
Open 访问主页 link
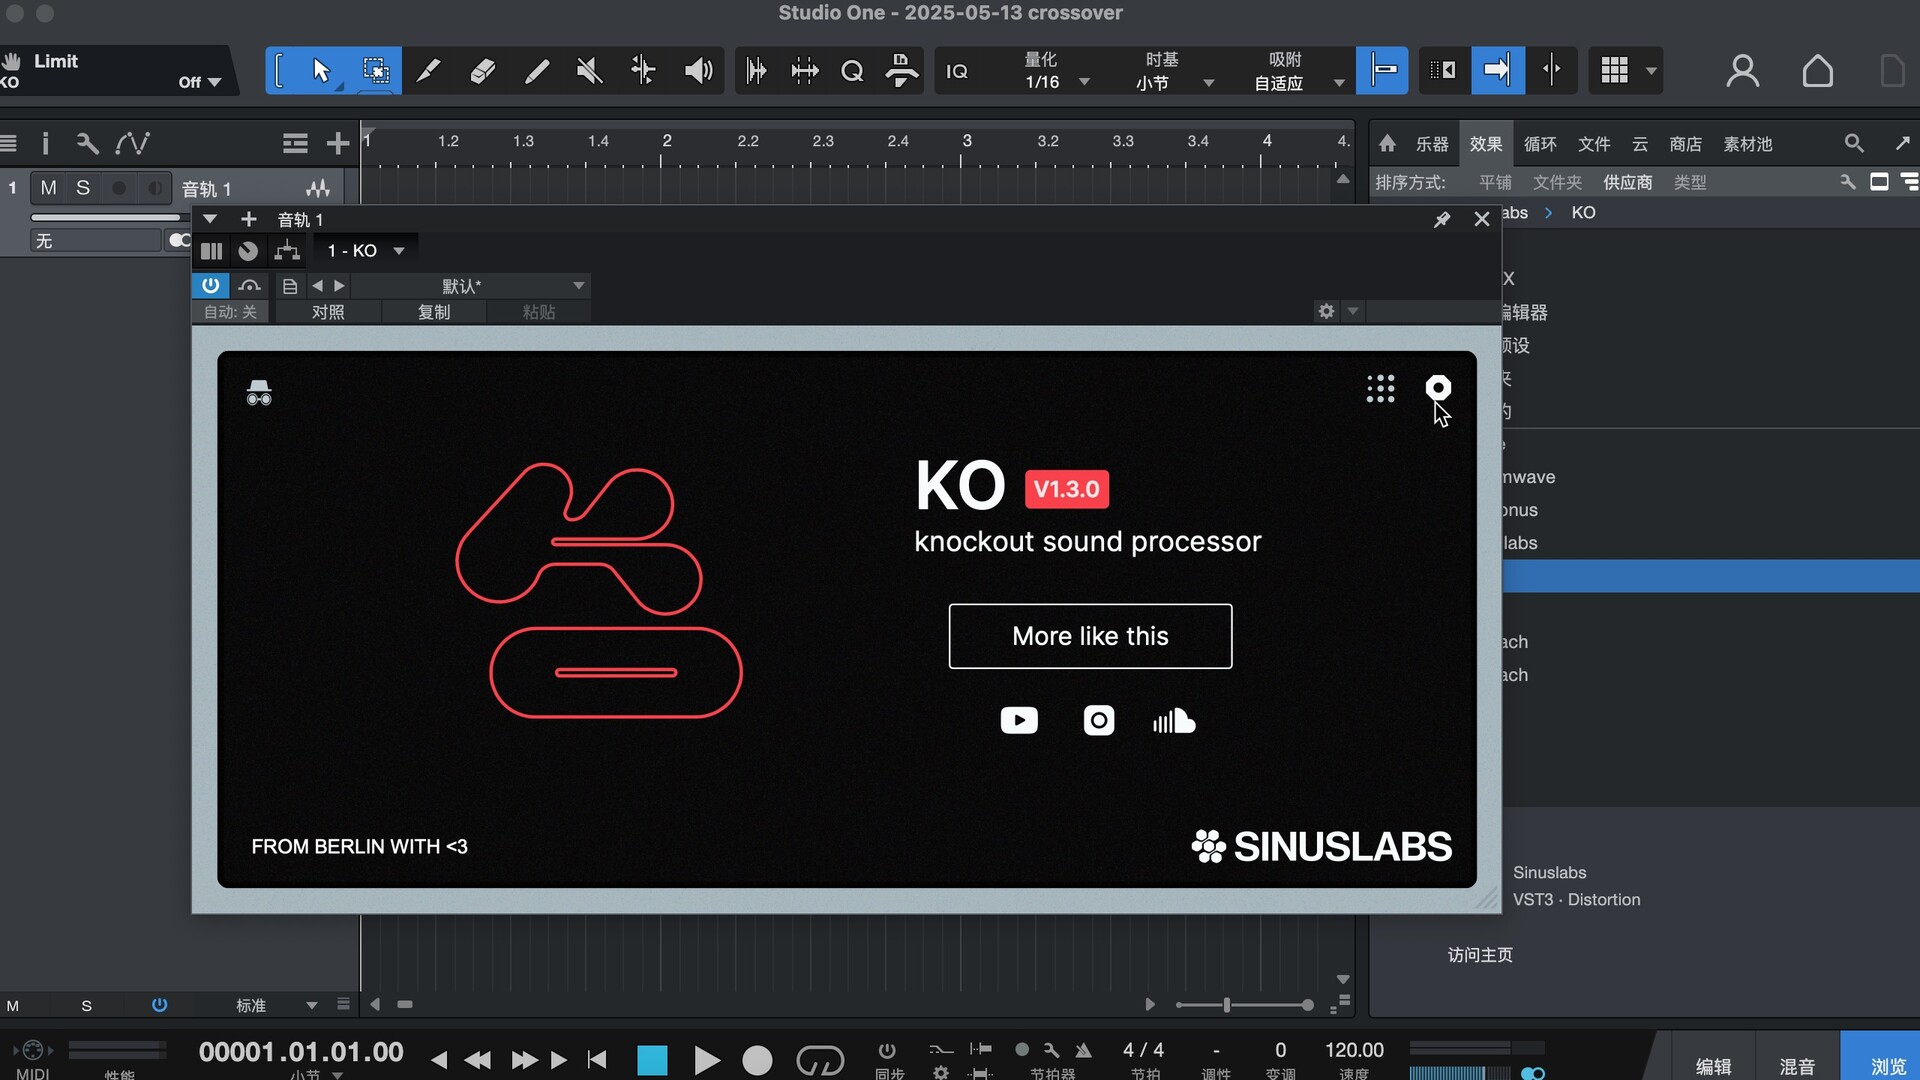(1480, 955)
